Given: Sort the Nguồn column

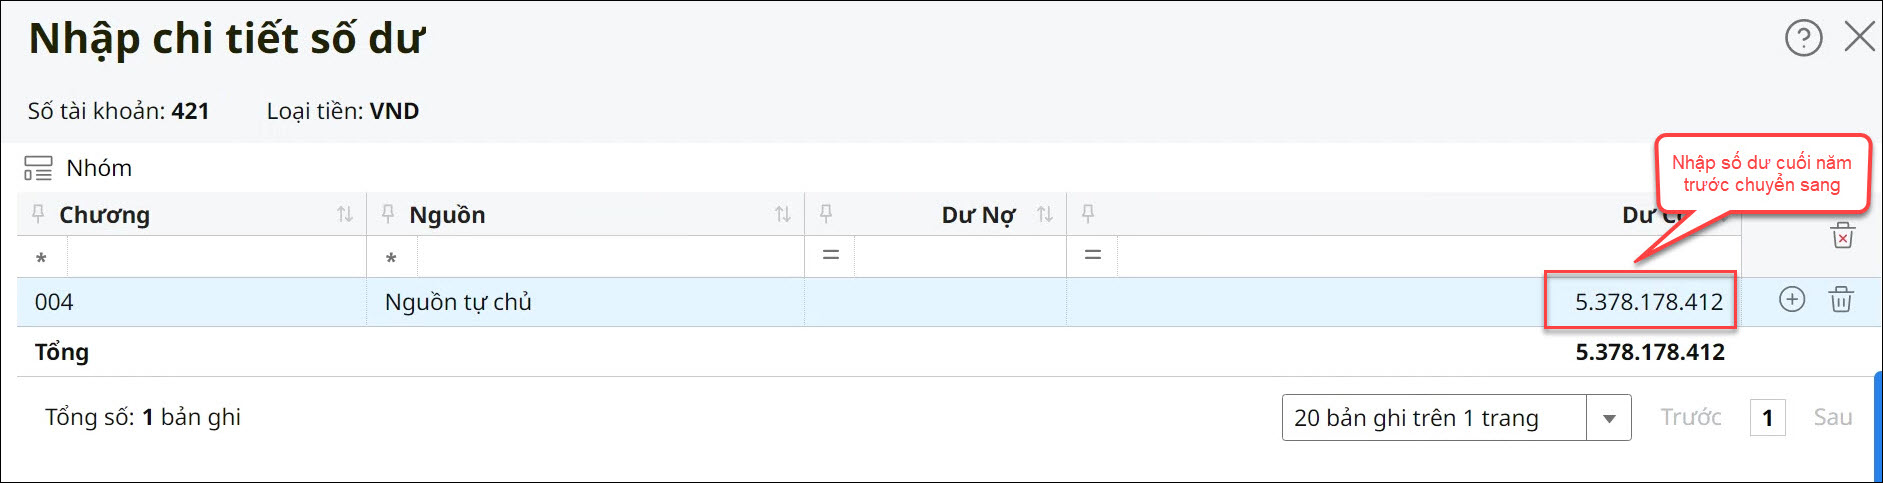Looking at the screenshot, I should (x=782, y=214).
